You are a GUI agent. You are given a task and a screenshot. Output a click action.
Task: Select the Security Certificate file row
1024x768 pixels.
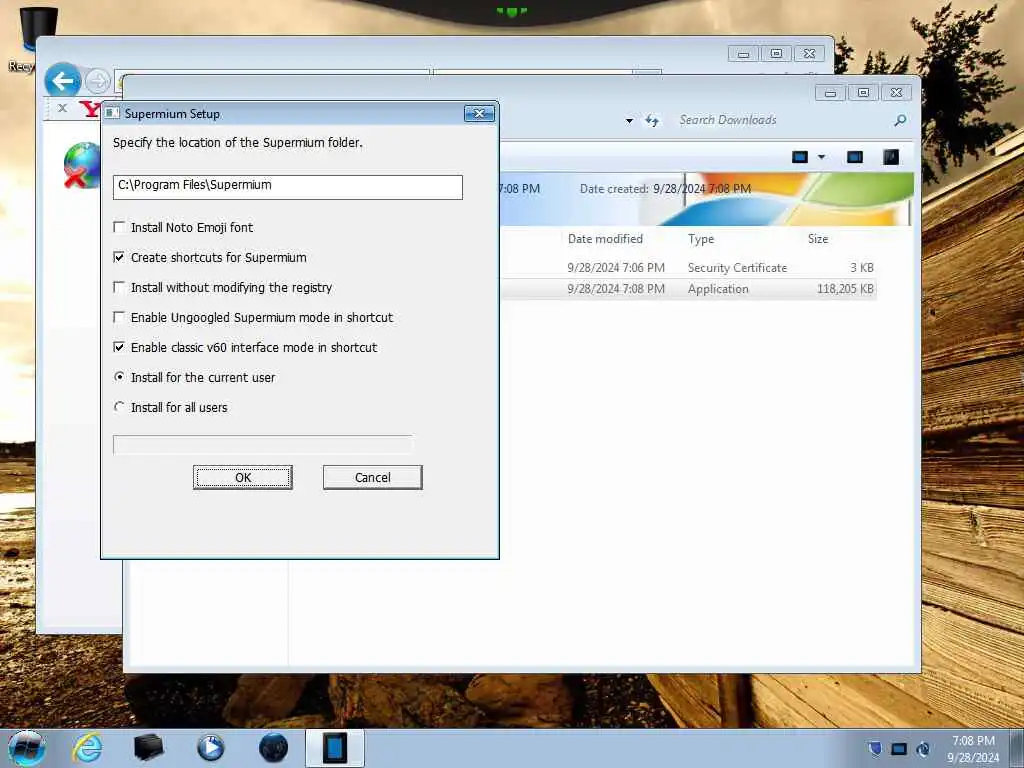click(x=688, y=268)
